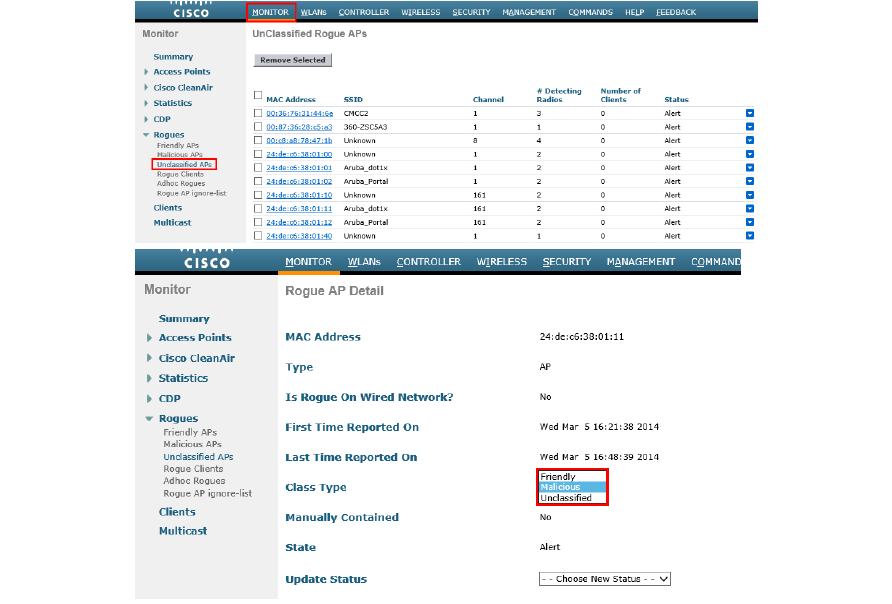
Task: Select the checkbox for the 360-ZSC5A3 row
Action: (x=258, y=127)
